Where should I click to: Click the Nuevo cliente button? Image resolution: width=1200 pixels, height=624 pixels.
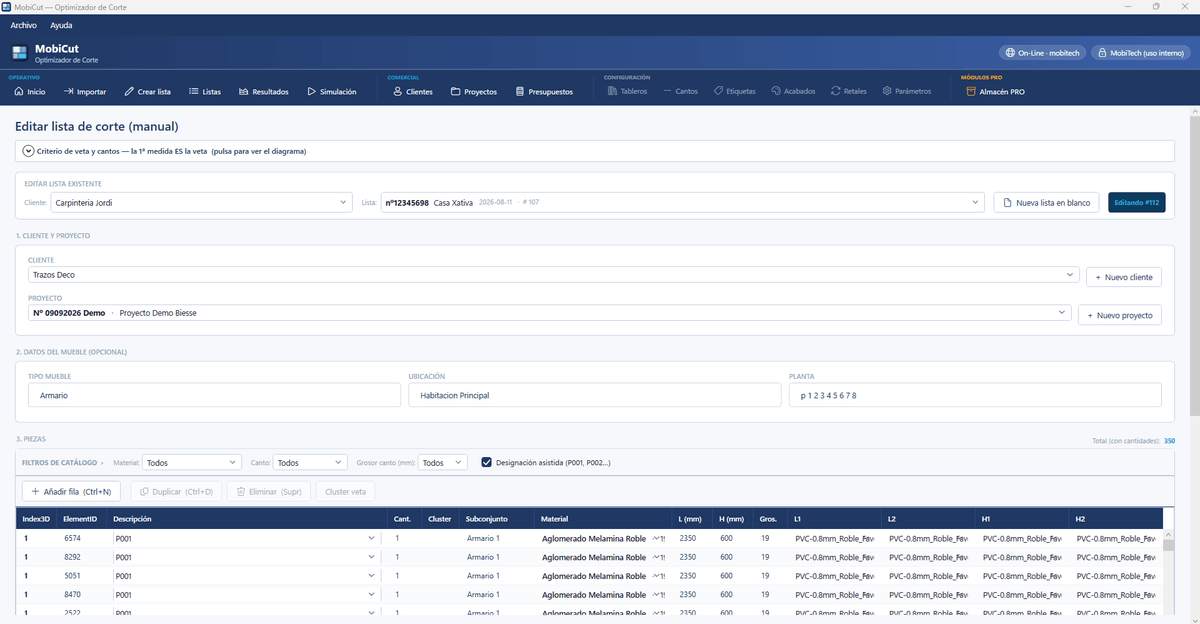(1124, 276)
